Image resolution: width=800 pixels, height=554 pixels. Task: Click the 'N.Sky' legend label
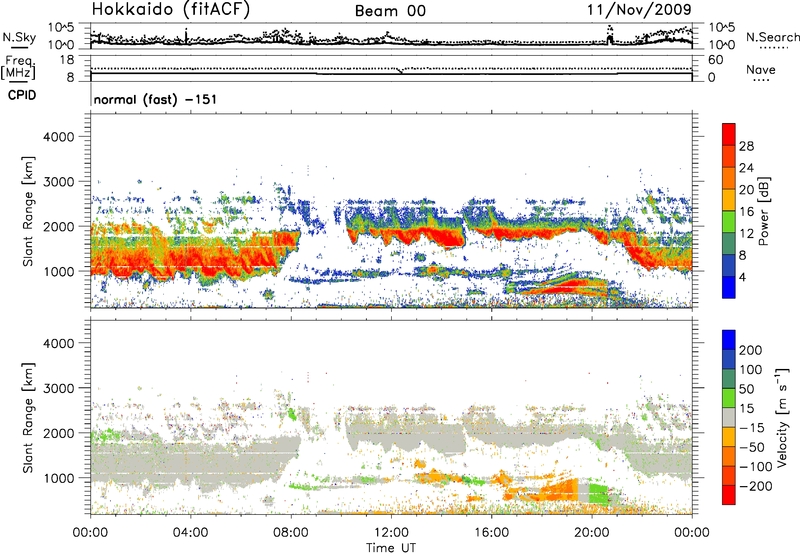point(19,37)
